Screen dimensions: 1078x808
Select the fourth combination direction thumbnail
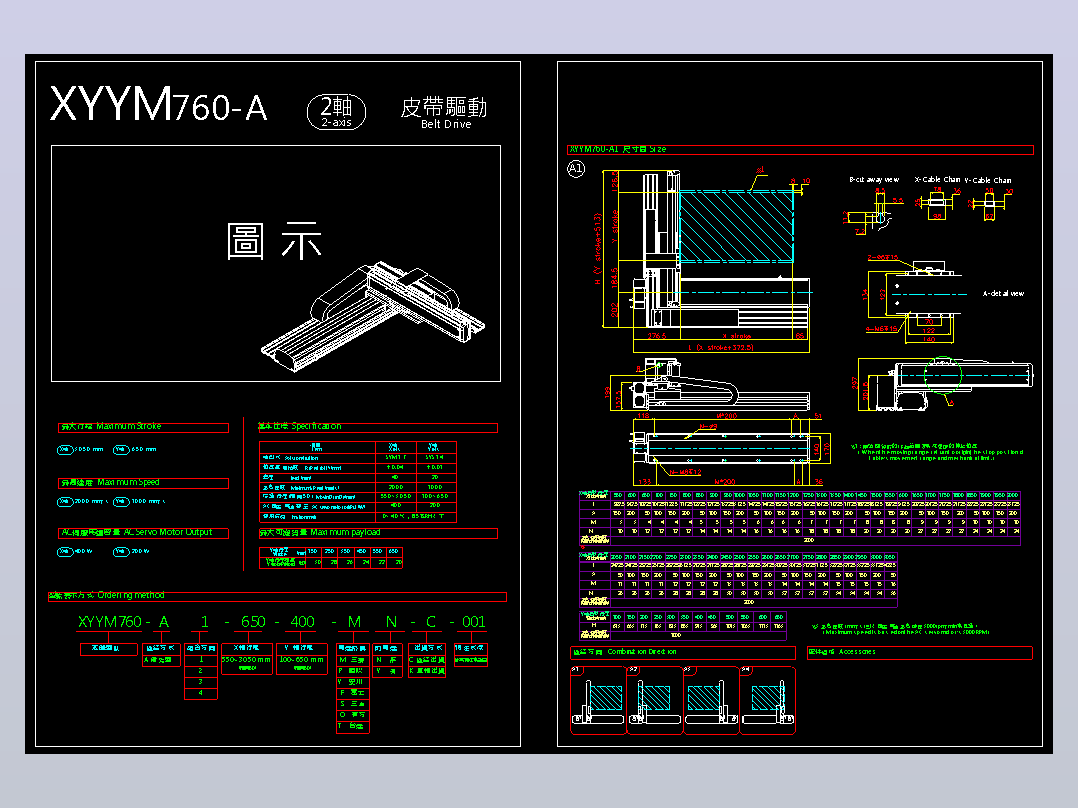767,701
